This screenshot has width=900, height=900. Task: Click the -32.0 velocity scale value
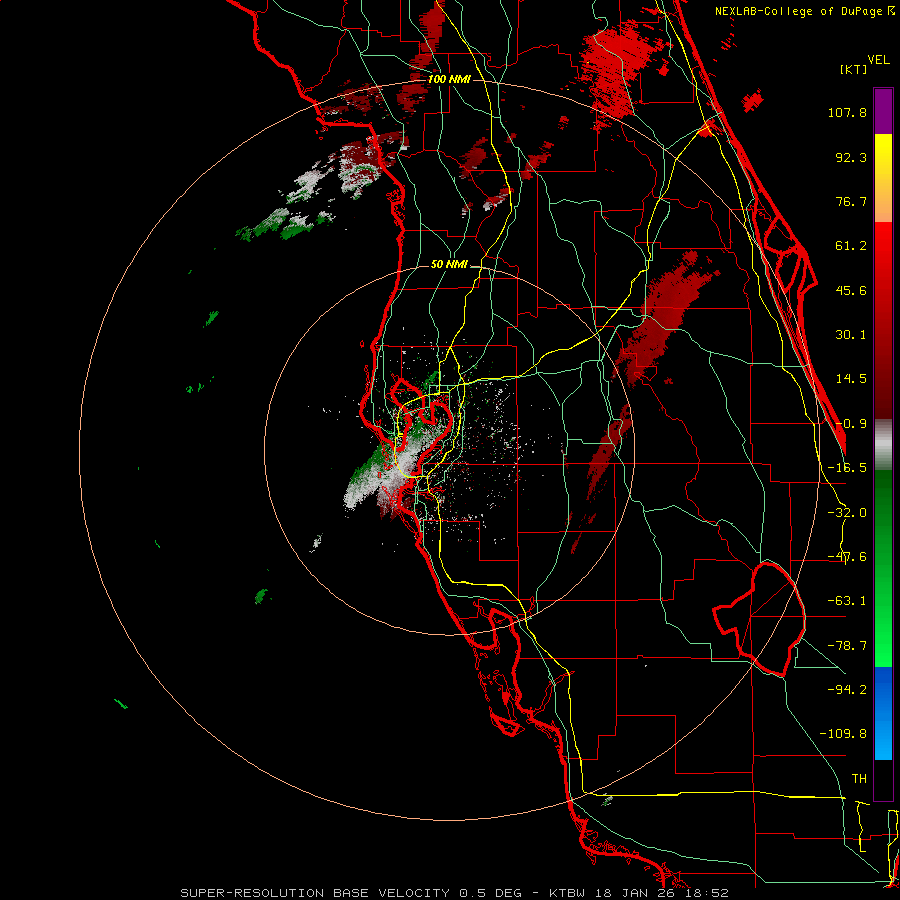coord(847,513)
